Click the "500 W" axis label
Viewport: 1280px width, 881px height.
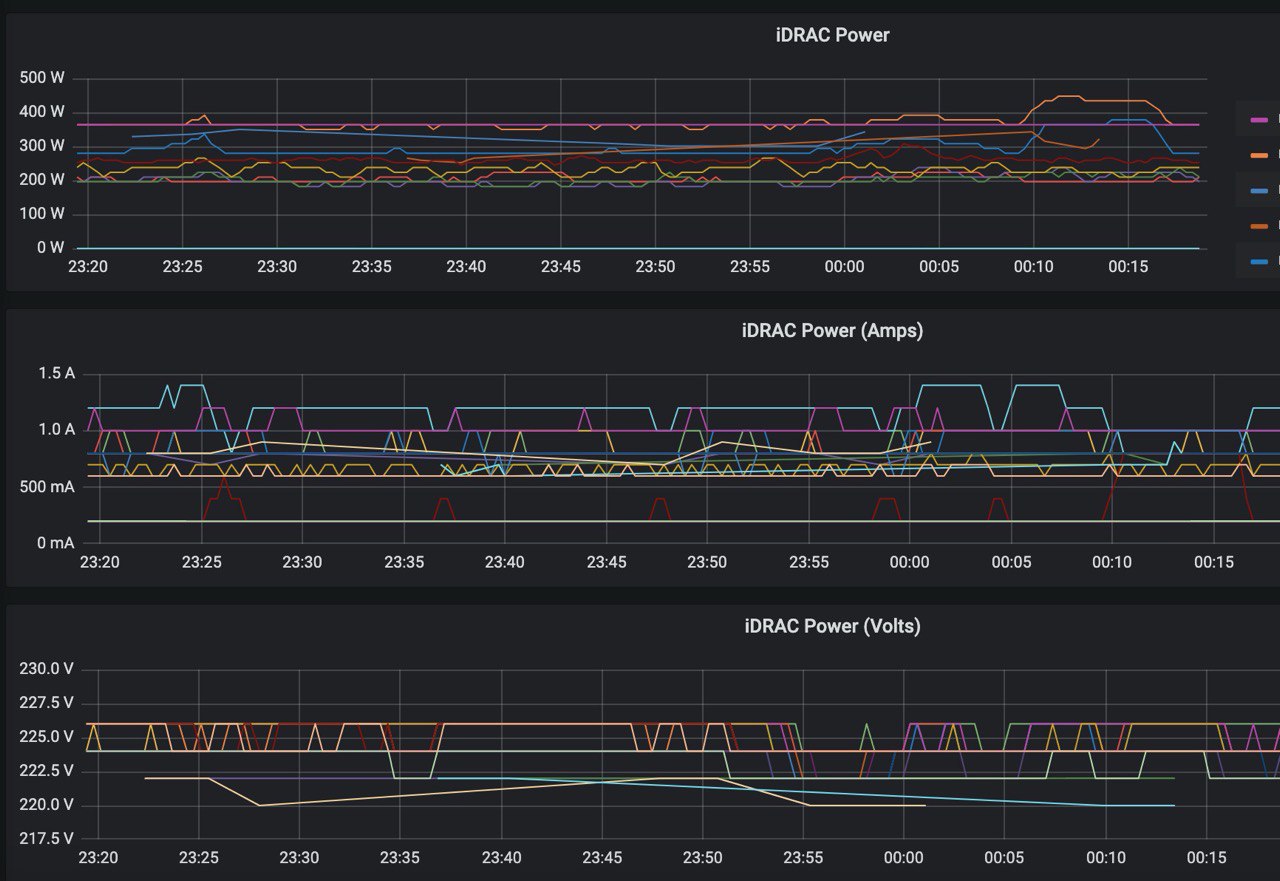[42, 78]
